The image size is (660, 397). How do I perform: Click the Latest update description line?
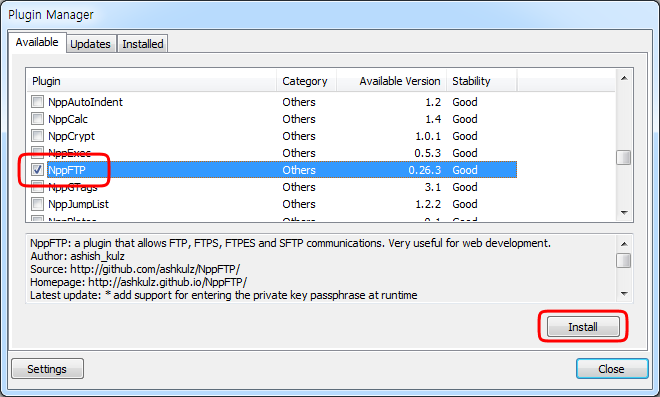pyautogui.click(x=224, y=295)
